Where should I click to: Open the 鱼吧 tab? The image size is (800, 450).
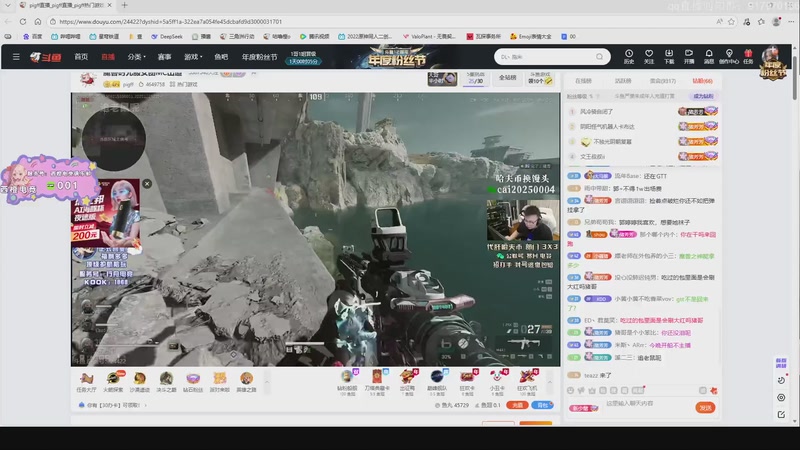point(221,57)
